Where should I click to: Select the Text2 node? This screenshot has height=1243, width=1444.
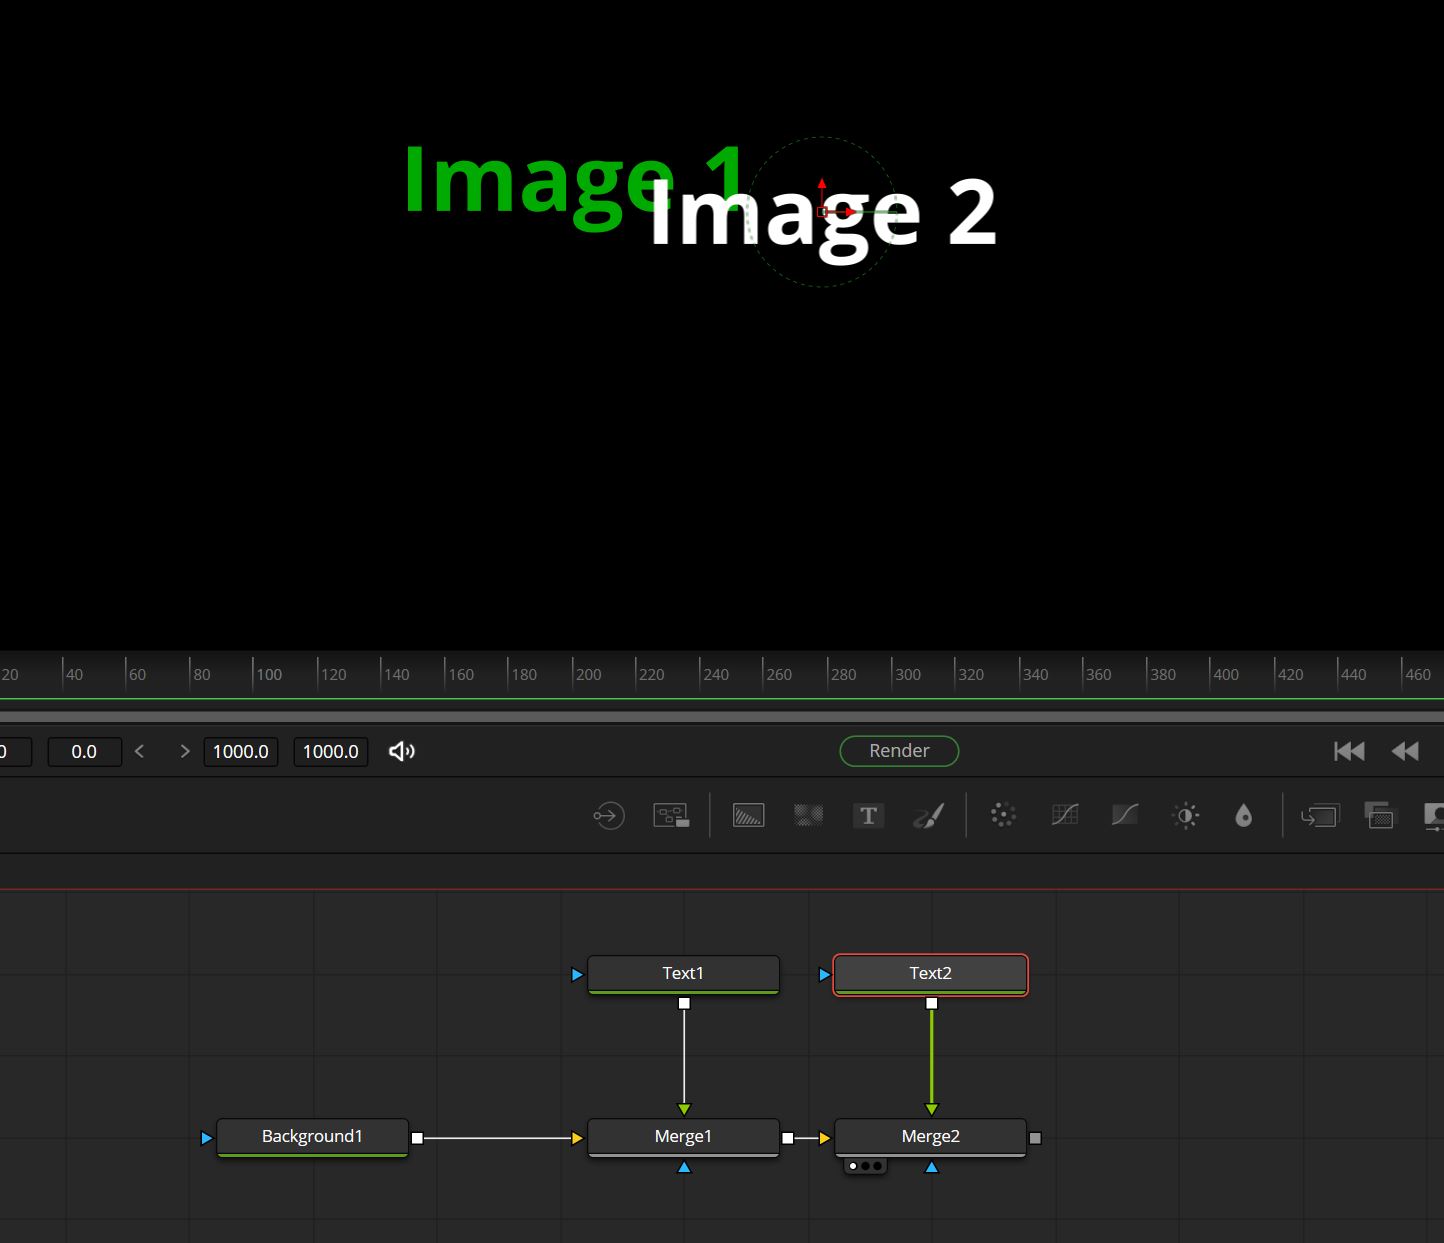(x=930, y=974)
